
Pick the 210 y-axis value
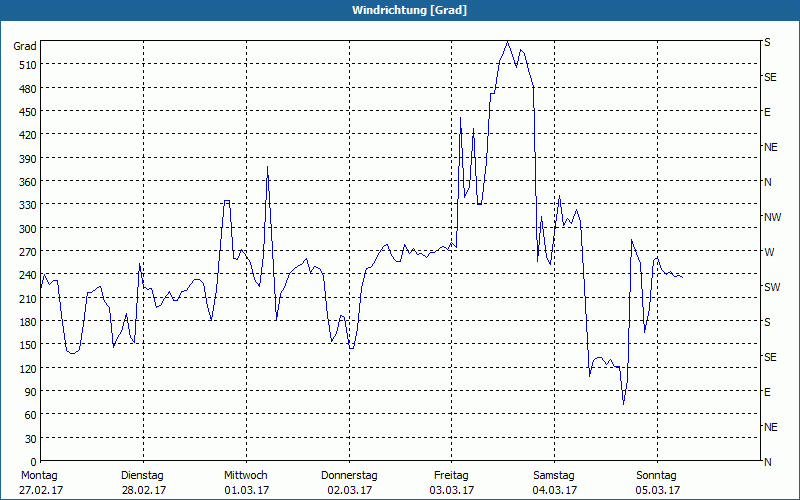[x=28, y=299]
